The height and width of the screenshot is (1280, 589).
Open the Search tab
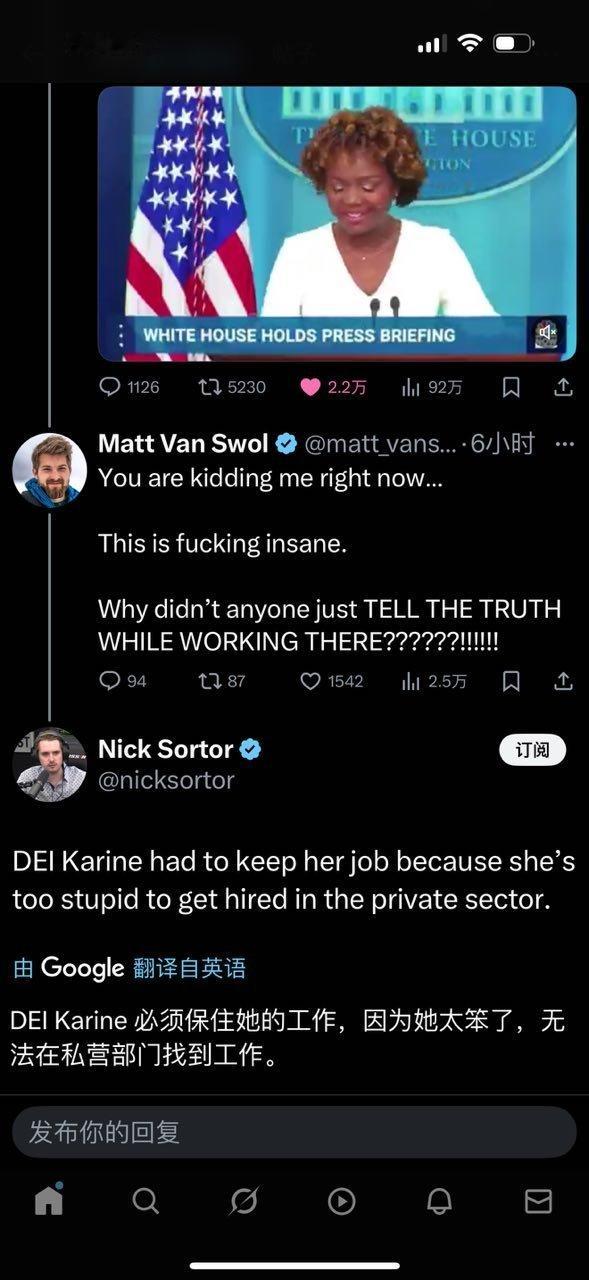(146, 1200)
